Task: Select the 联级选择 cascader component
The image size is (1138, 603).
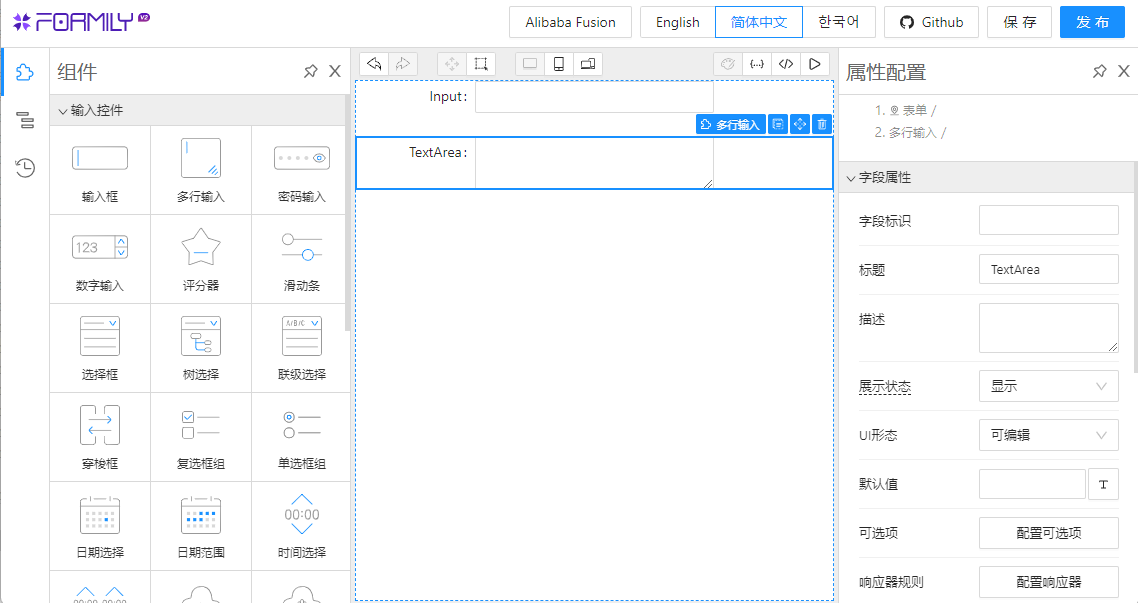Action: [x=302, y=349]
